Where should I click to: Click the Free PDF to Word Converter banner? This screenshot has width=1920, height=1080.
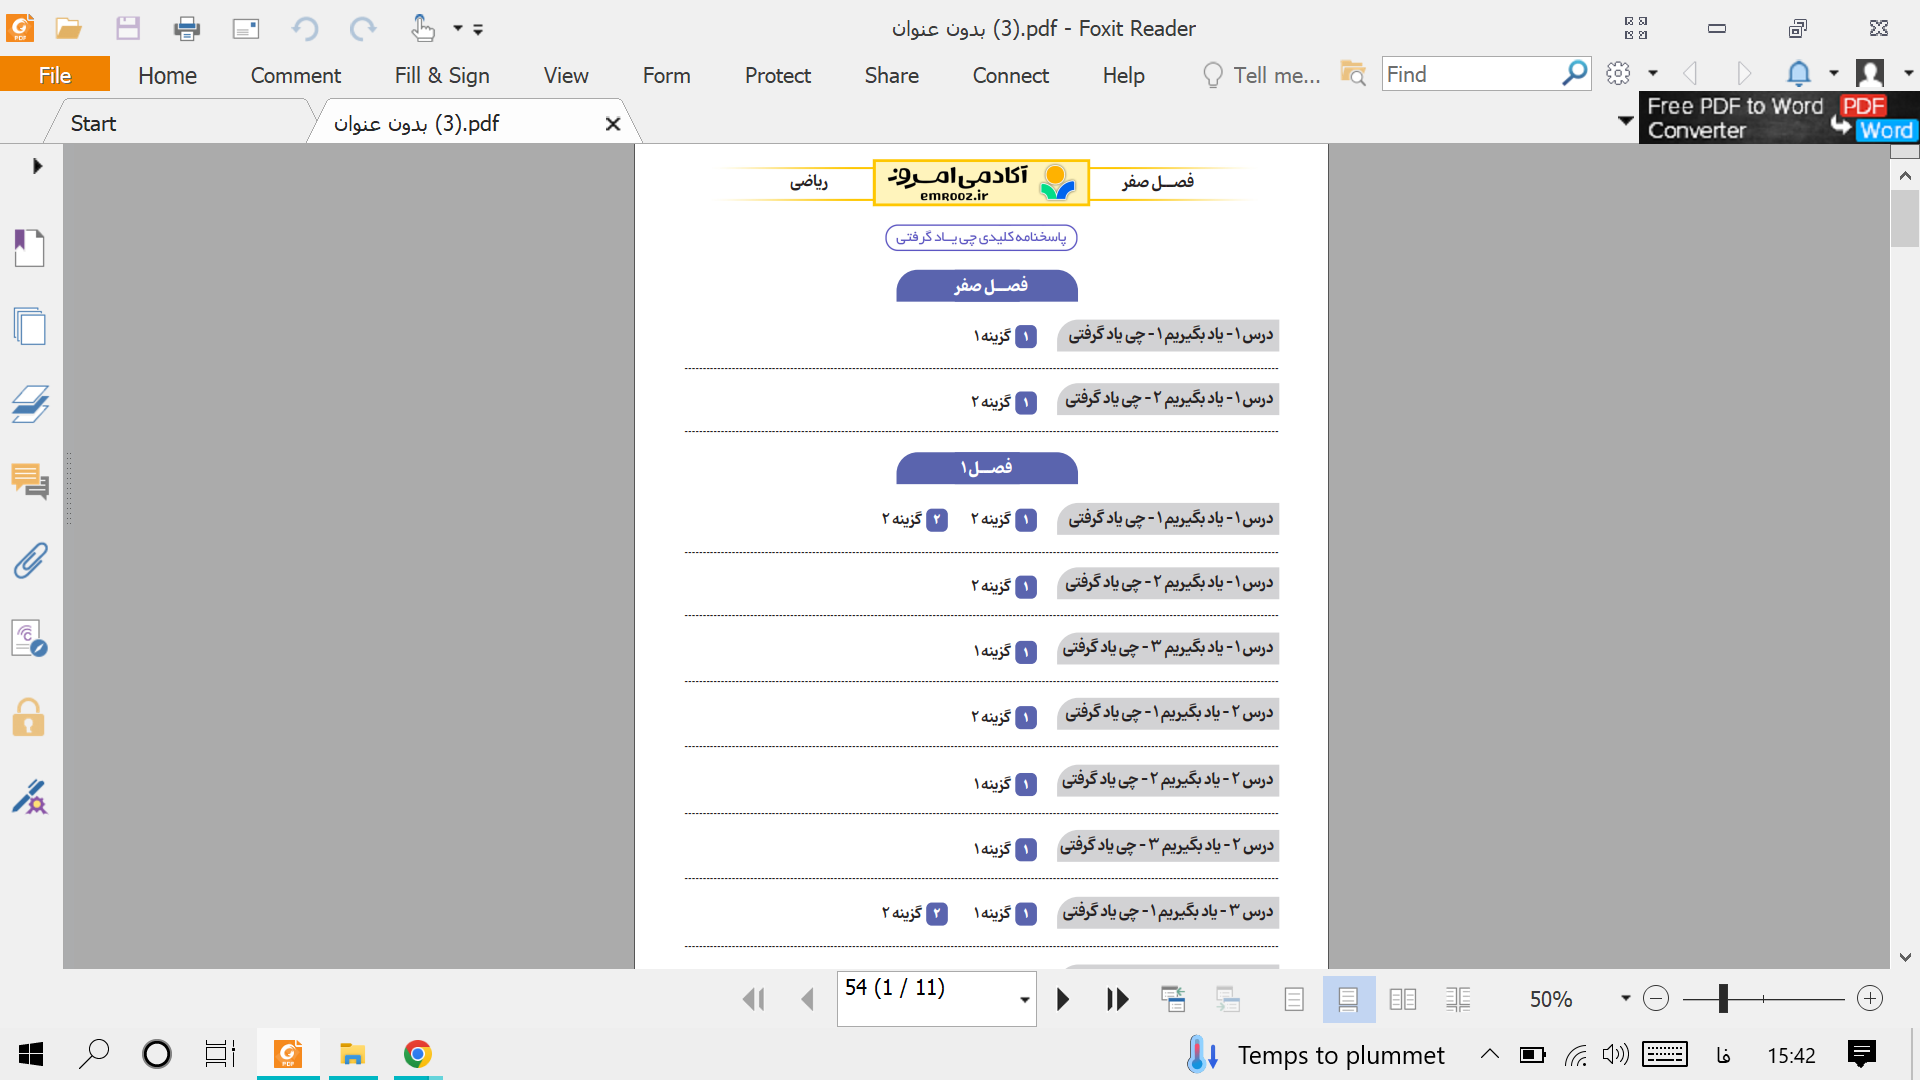coord(1778,118)
